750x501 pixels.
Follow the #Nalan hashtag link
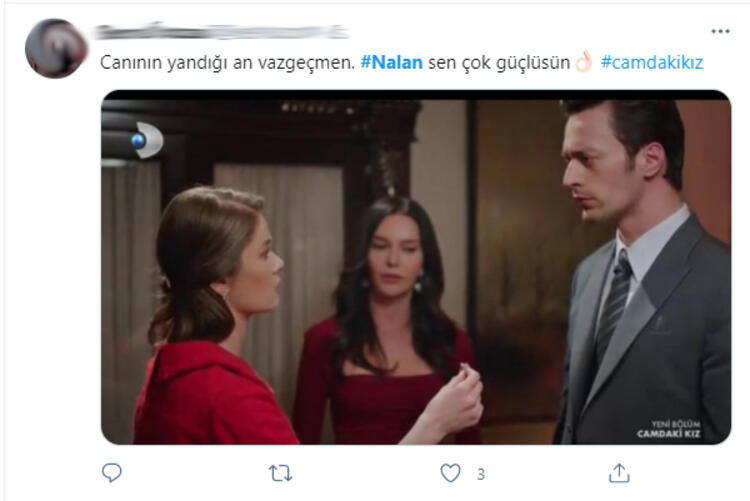[x=391, y=63]
